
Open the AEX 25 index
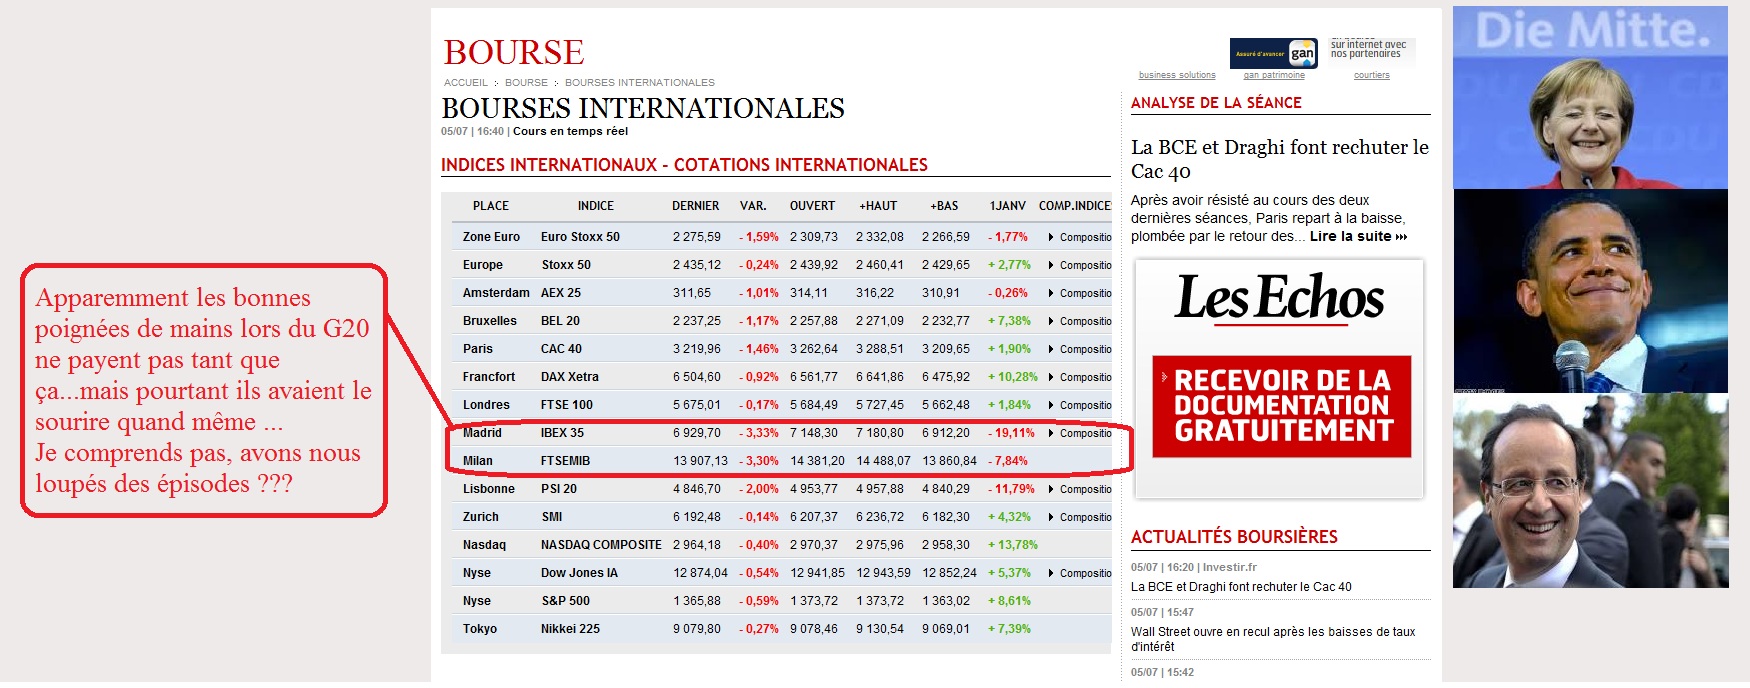coord(561,293)
